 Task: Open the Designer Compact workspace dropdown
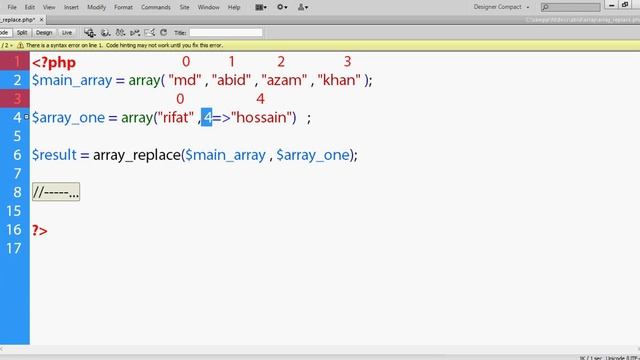(x=501, y=7)
